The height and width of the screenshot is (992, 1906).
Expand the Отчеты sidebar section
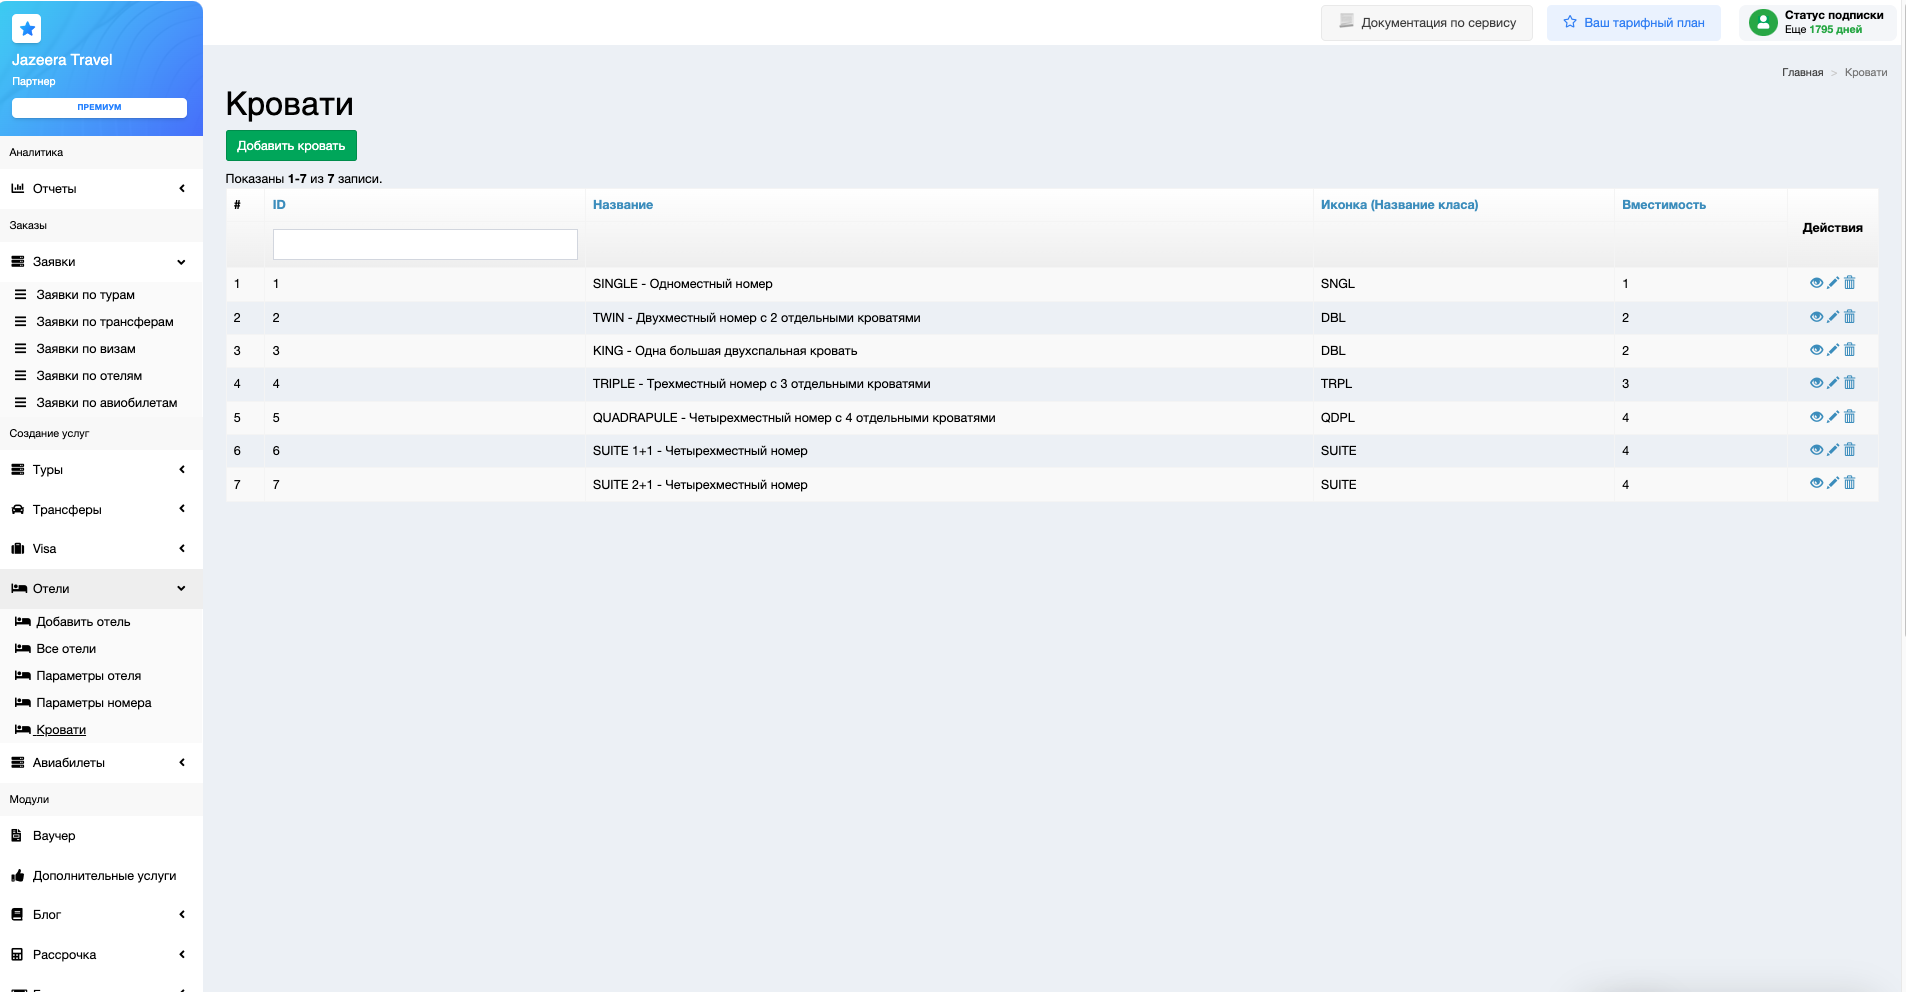[x=100, y=189]
